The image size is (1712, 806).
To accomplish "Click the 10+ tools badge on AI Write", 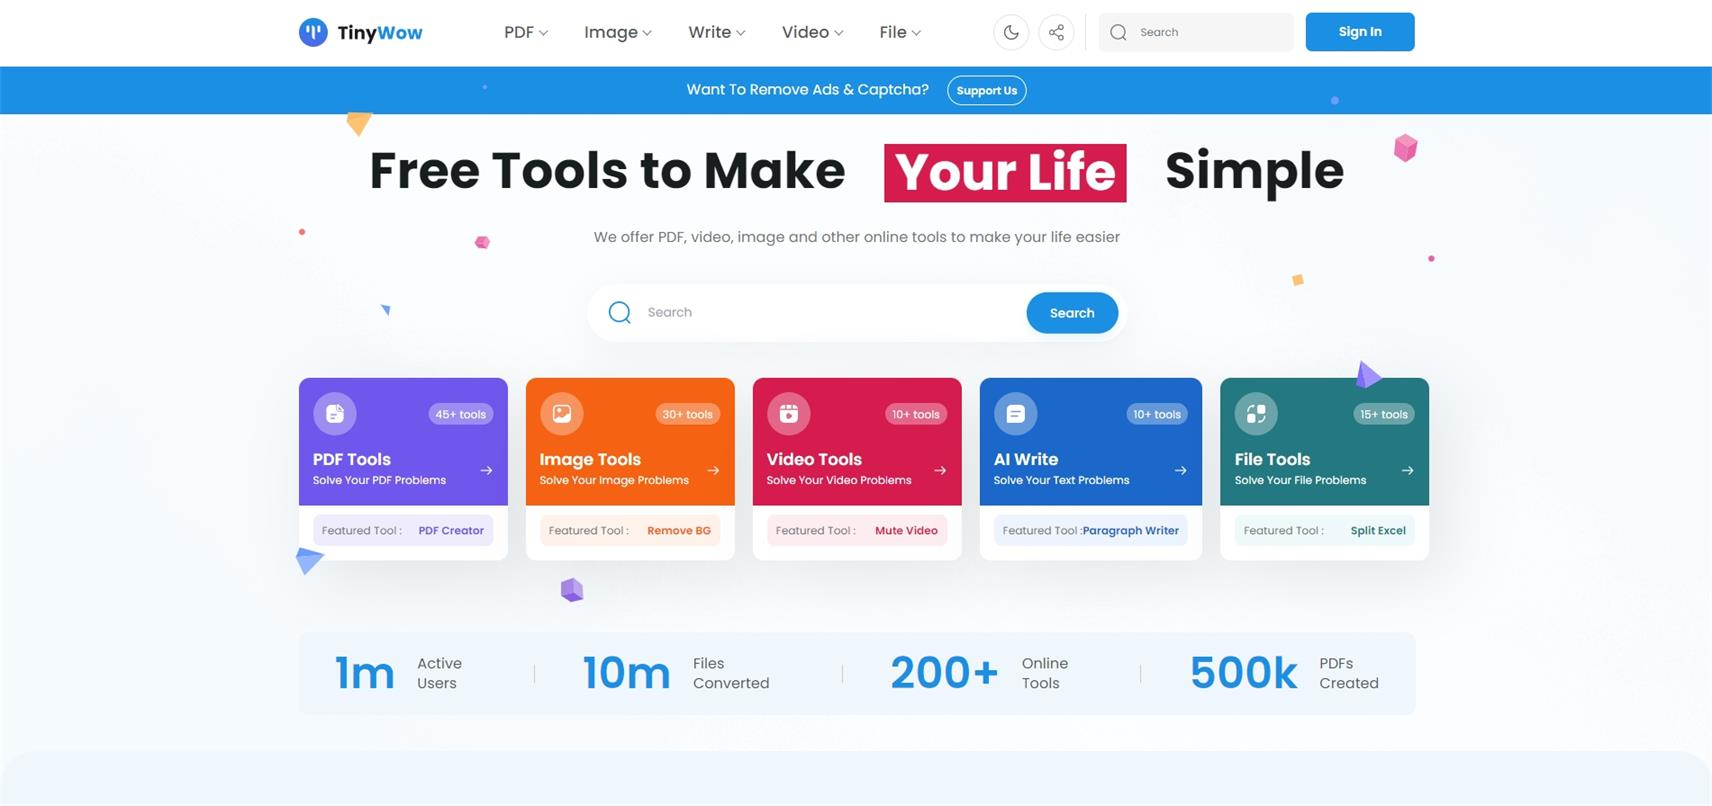I will click(x=1157, y=414).
